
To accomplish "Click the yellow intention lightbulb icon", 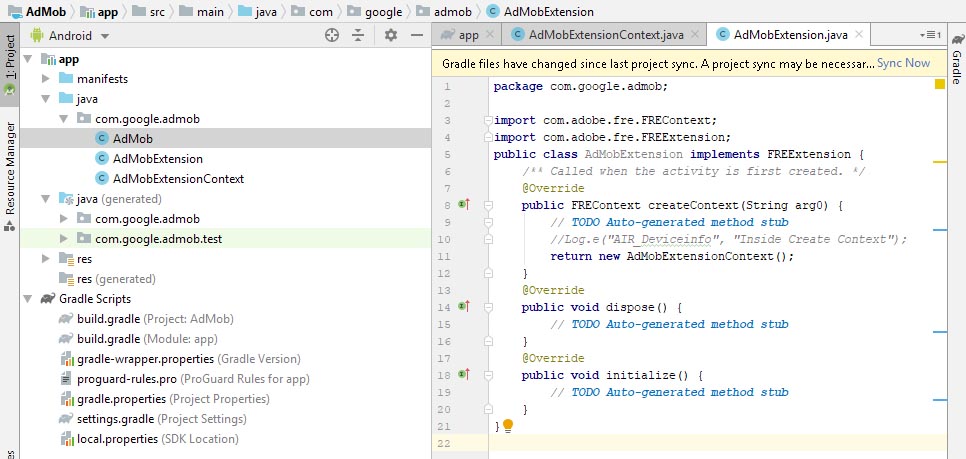I will (508, 425).
